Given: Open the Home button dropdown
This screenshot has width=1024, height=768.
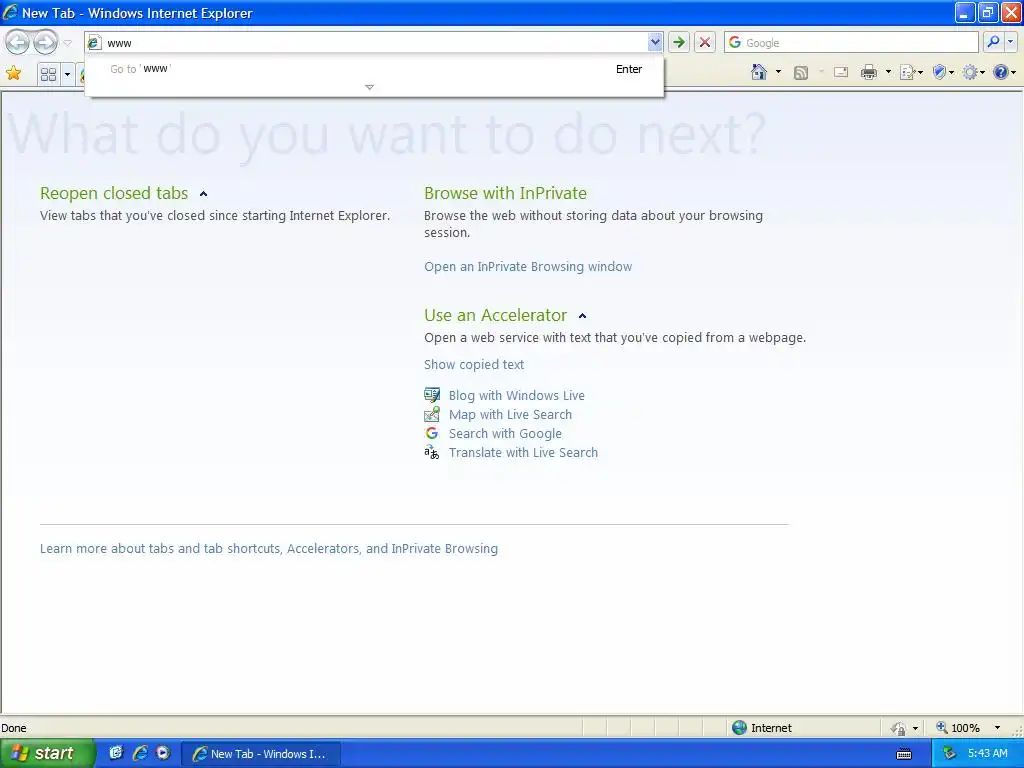Looking at the screenshot, I should [x=778, y=72].
